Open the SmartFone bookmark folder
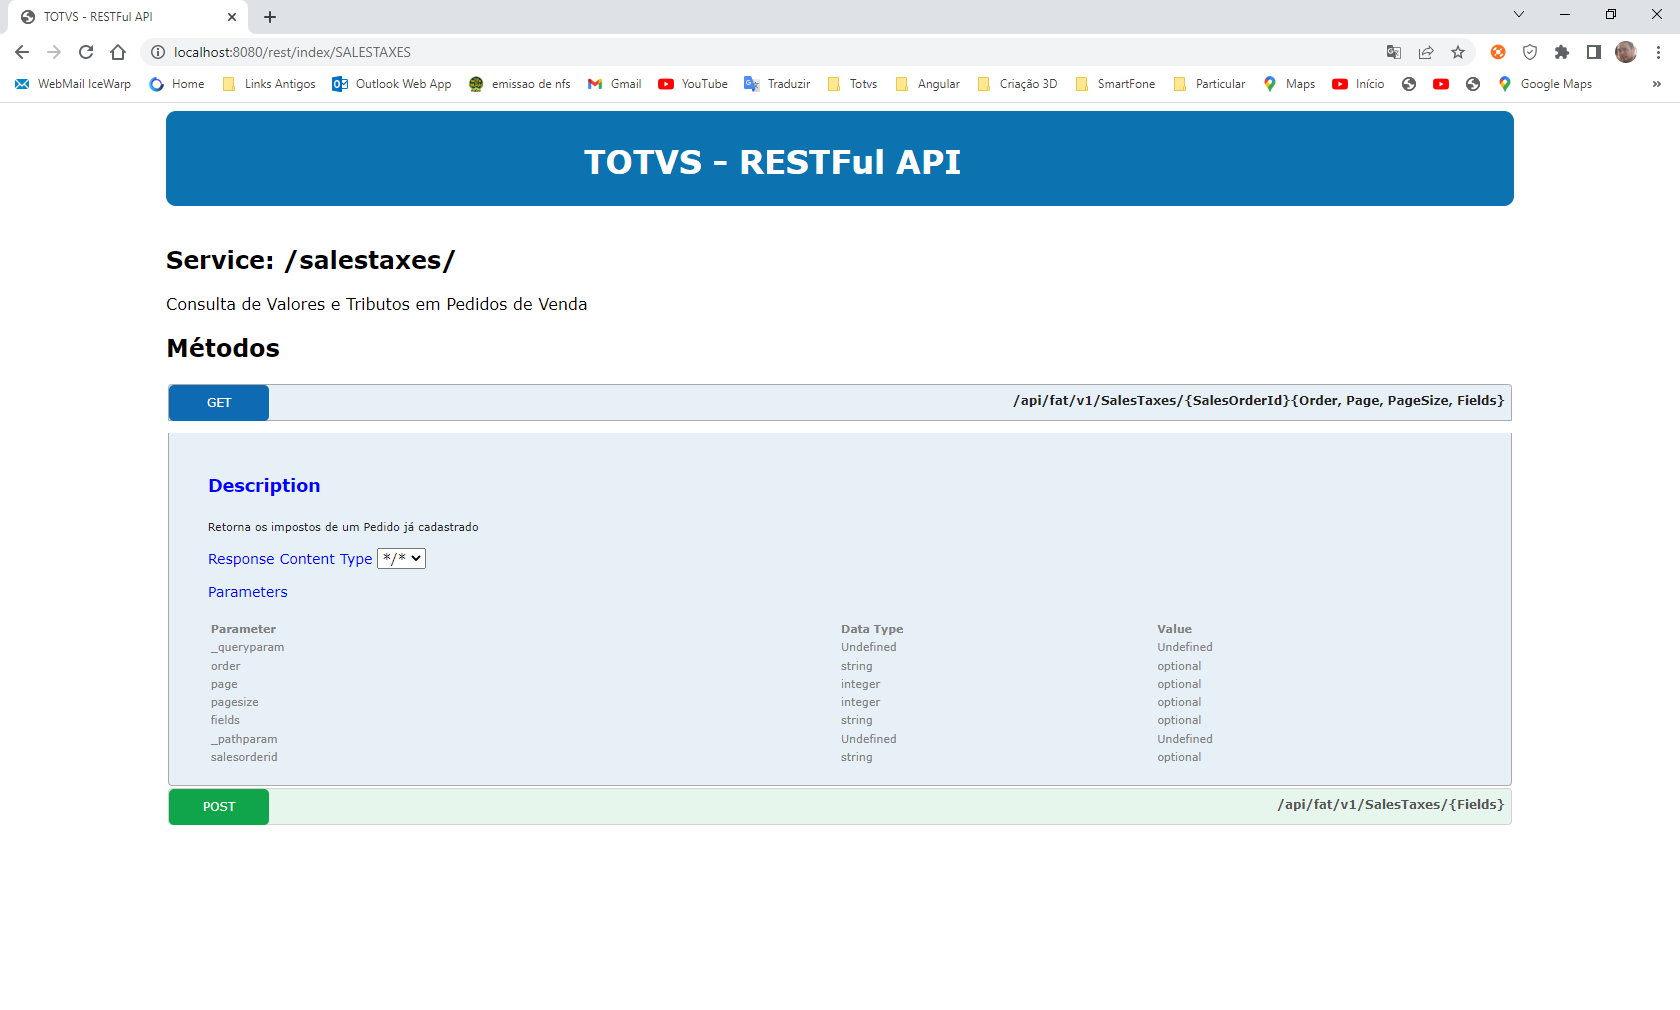The height and width of the screenshot is (1010, 1680). (x=1115, y=84)
